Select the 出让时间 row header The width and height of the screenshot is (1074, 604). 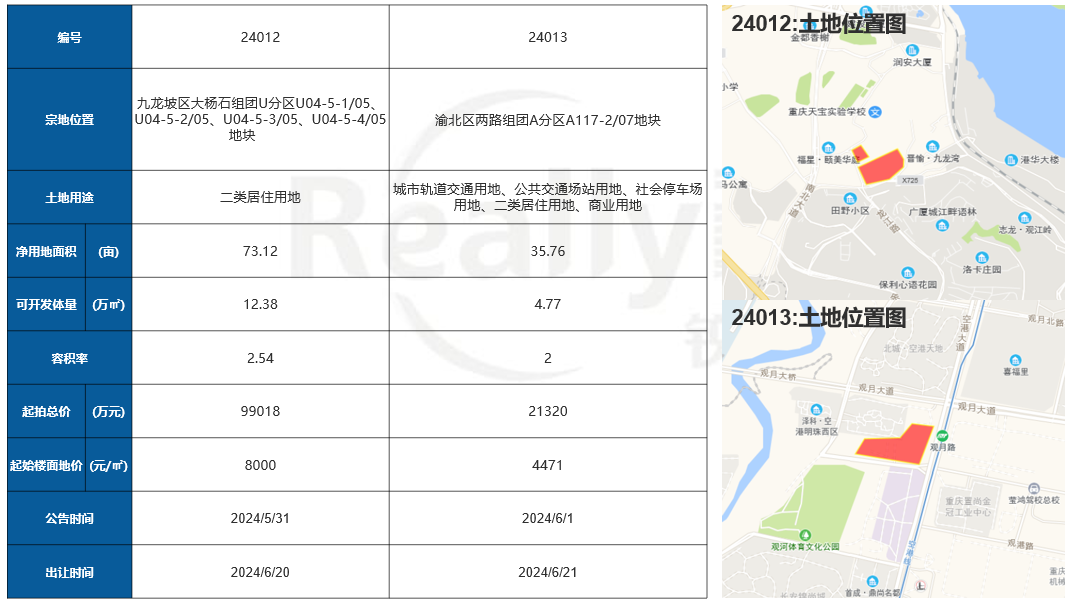click(69, 572)
